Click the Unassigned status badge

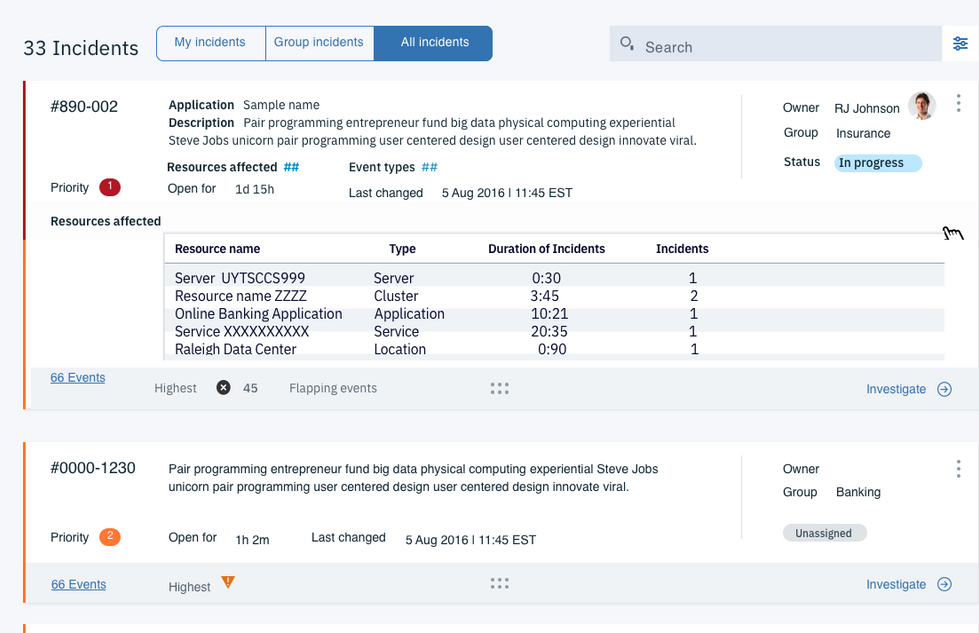[x=824, y=533]
